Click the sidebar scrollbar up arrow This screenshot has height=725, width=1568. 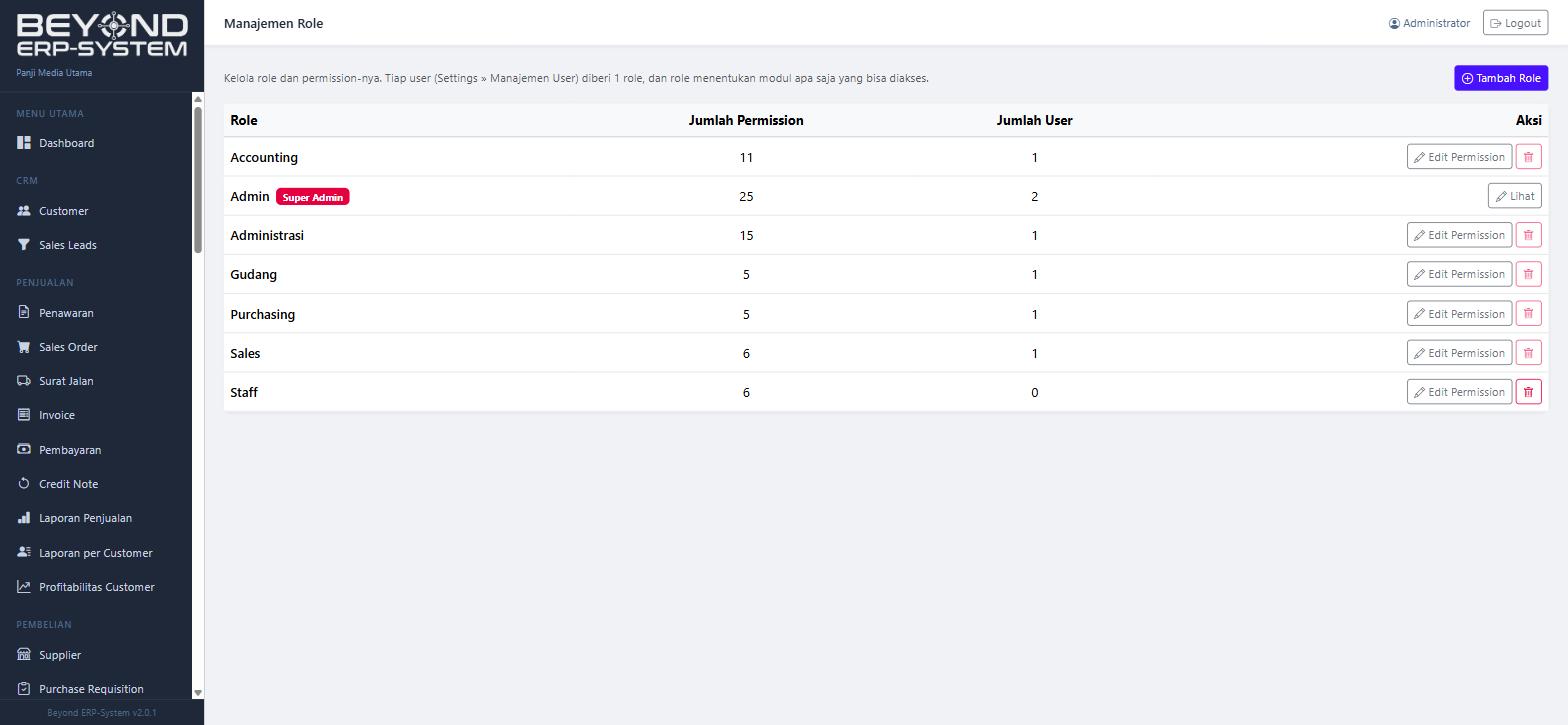point(198,99)
